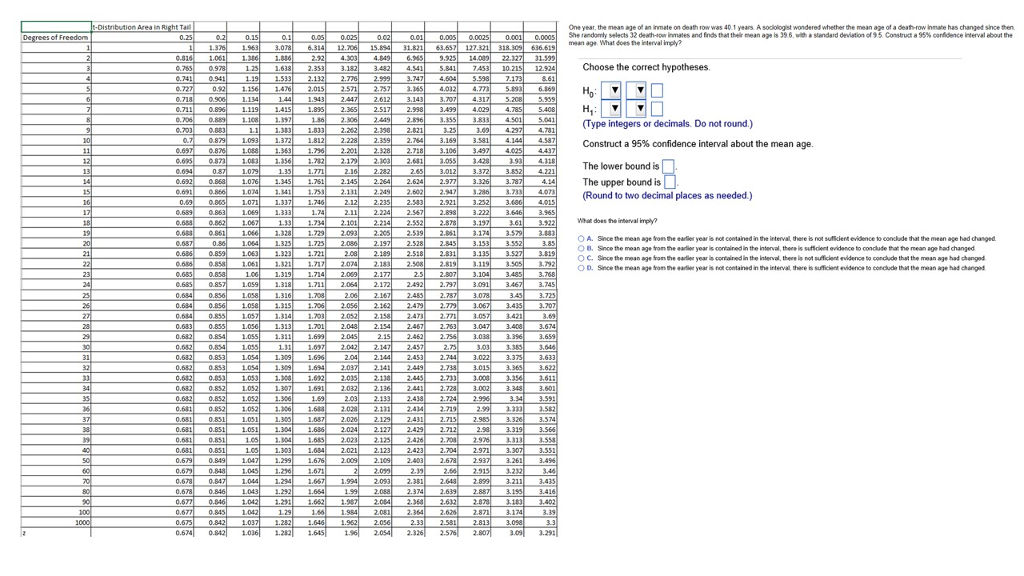
Task: Select answer option B radio button
Action: coord(581,248)
